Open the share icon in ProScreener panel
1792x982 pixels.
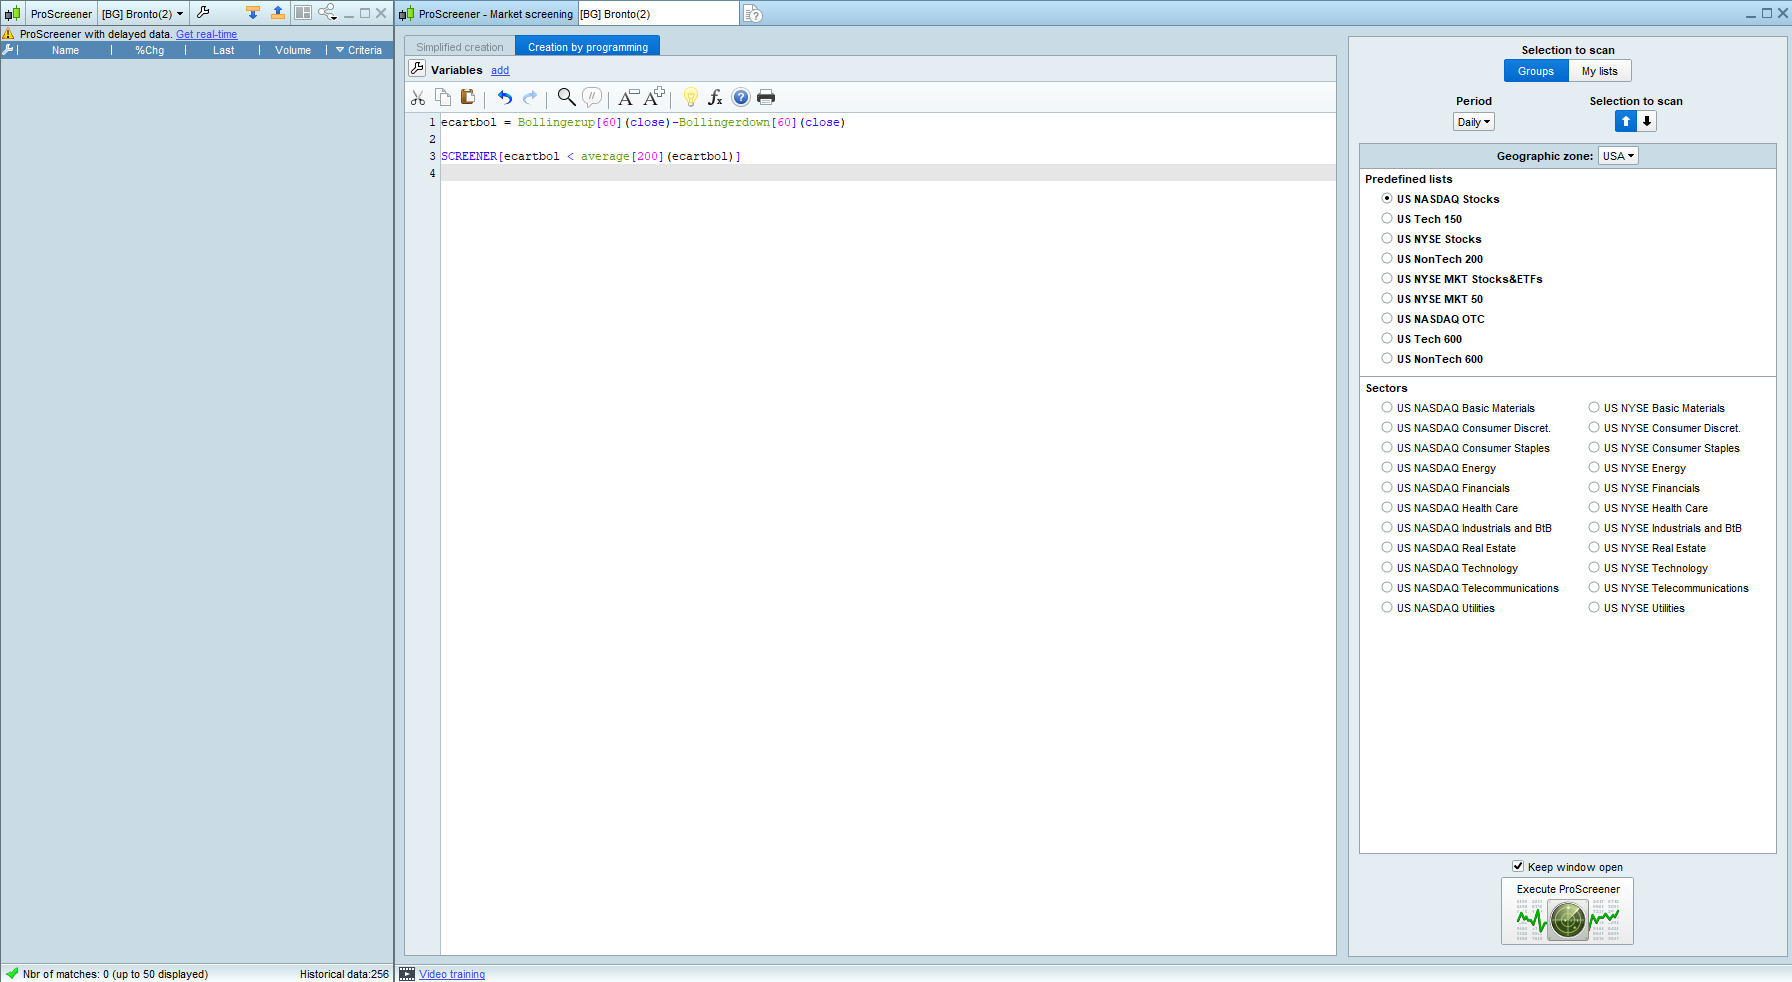tap(327, 13)
